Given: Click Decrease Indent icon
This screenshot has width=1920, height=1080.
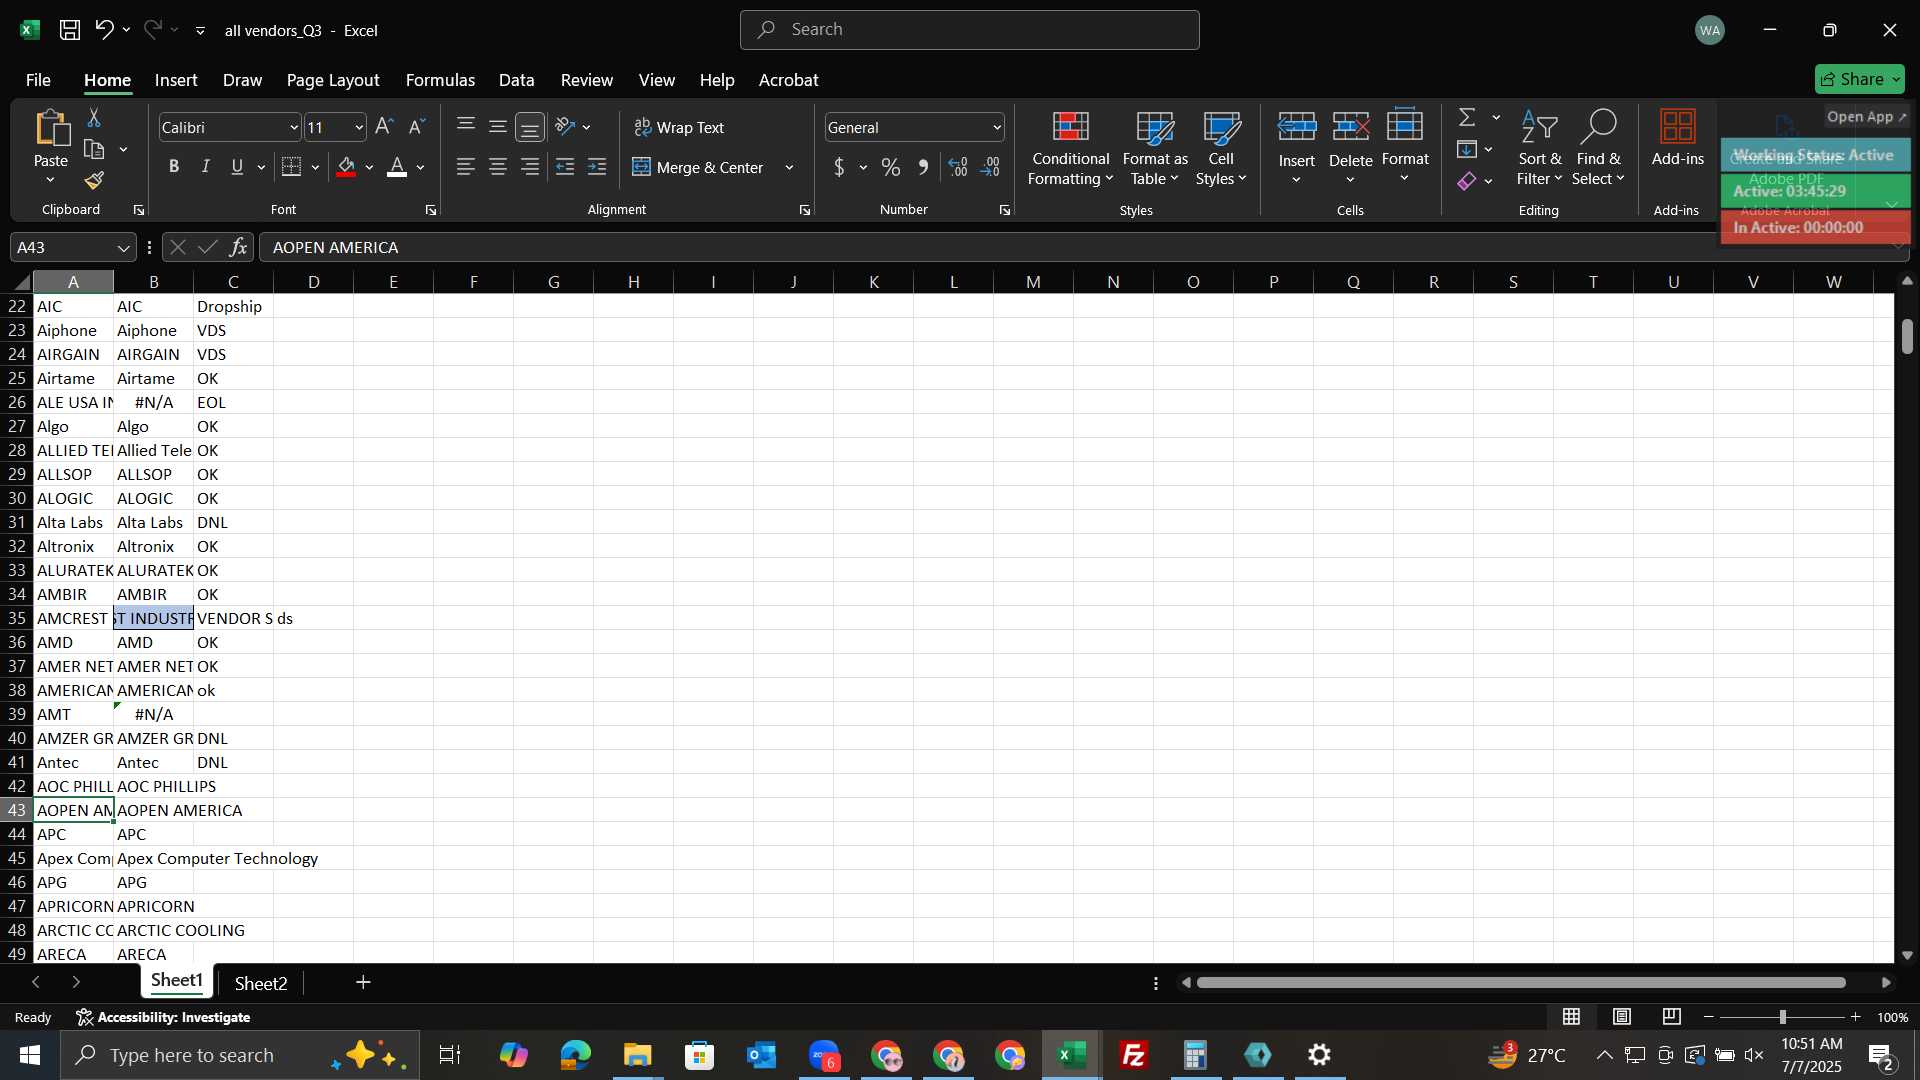Looking at the screenshot, I should 565,167.
